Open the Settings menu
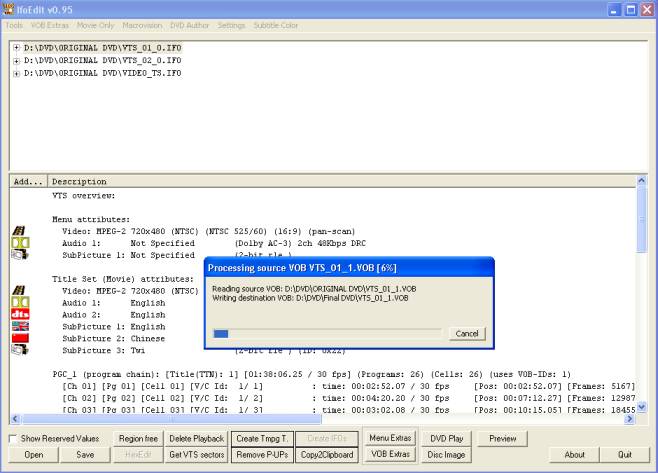The width and height of the screenshot is (658, 473). tap(231, 26)
